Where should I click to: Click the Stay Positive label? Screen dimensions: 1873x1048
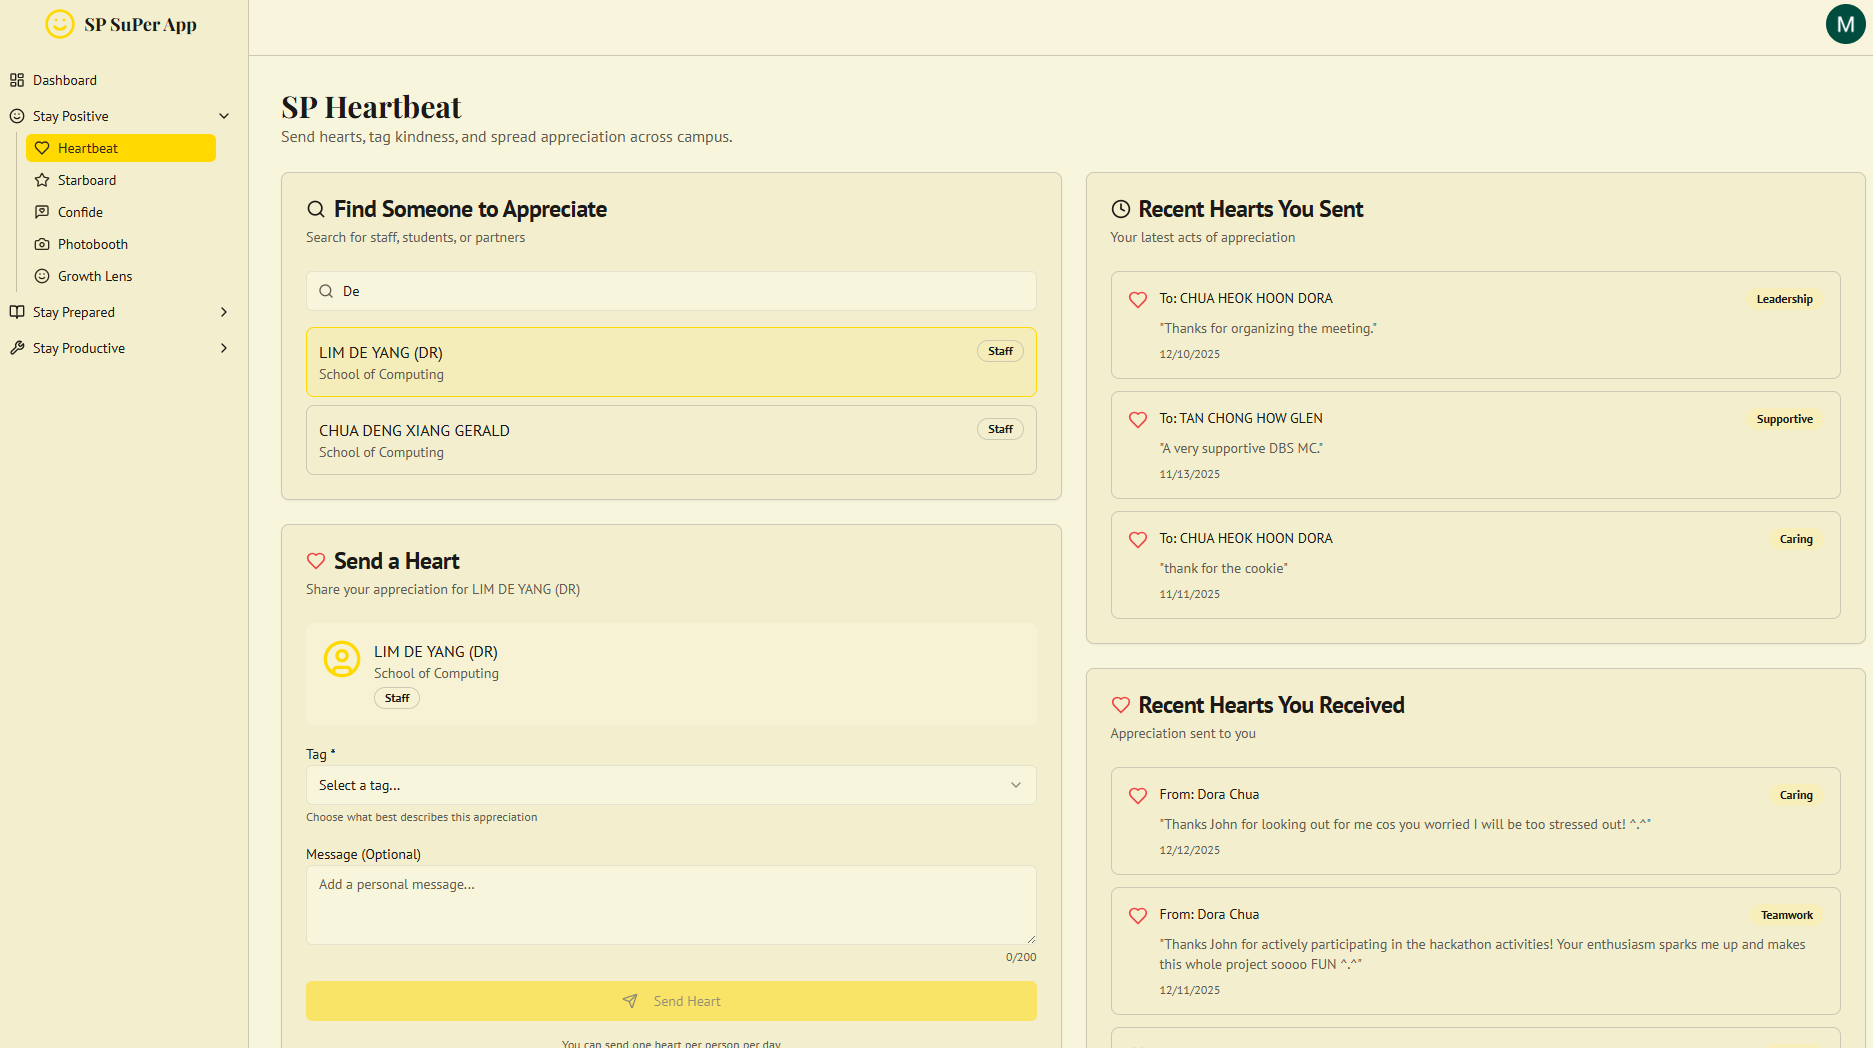coord(71,116)
